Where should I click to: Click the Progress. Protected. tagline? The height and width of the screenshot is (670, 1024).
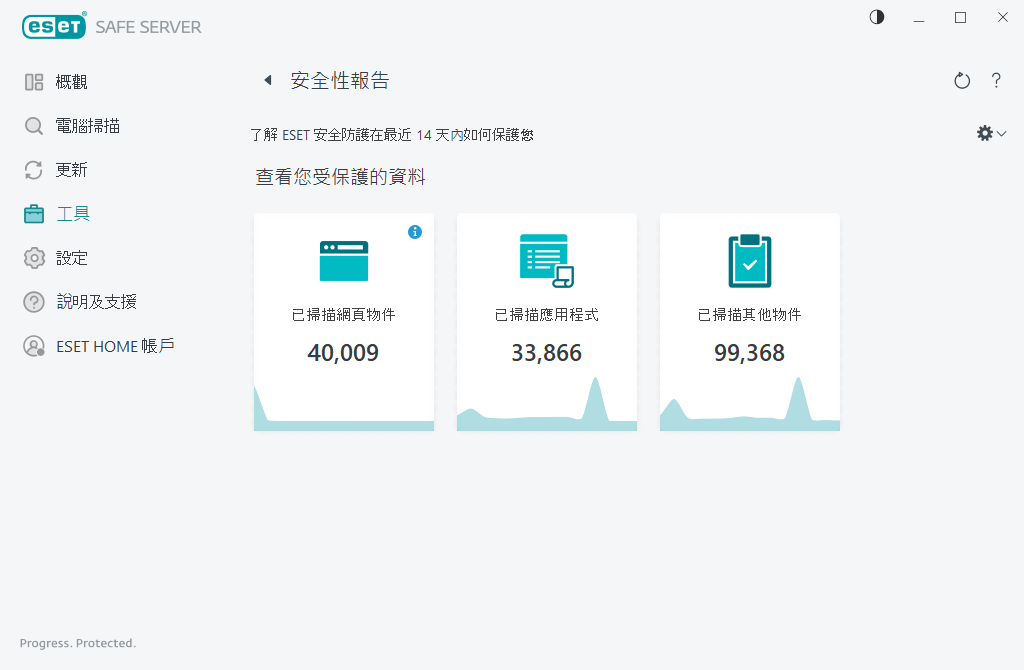78,643
